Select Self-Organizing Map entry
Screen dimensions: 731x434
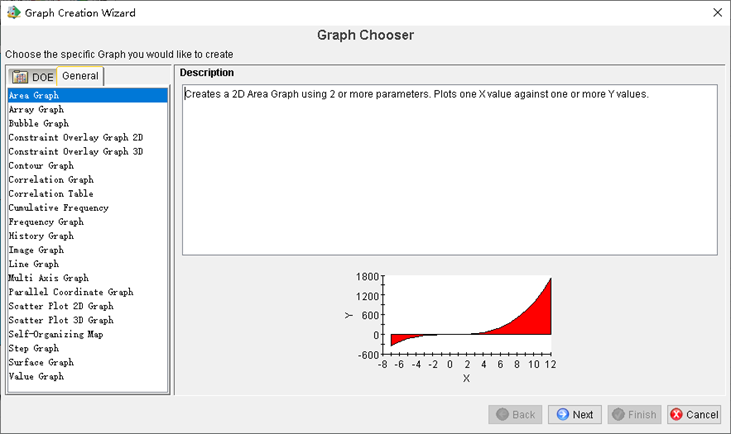(x=55, y=334)
